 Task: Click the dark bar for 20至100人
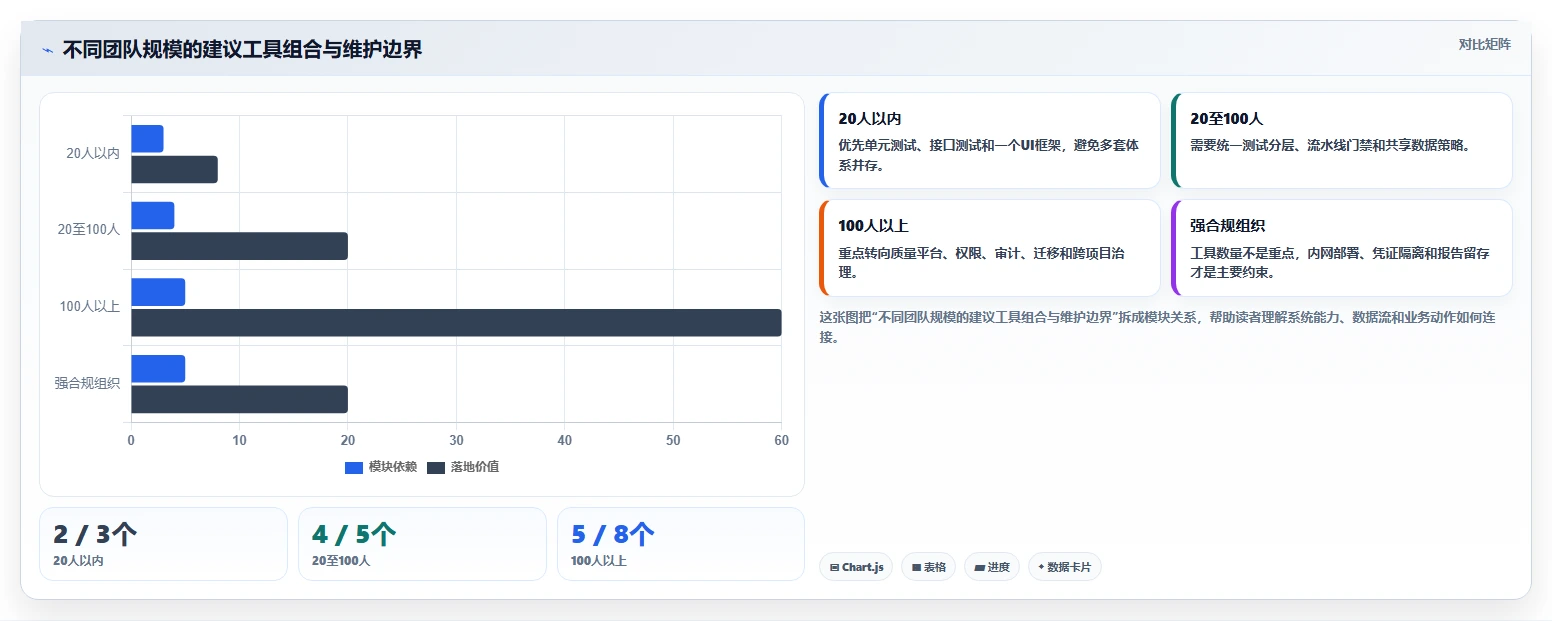[x=239, y=246]
